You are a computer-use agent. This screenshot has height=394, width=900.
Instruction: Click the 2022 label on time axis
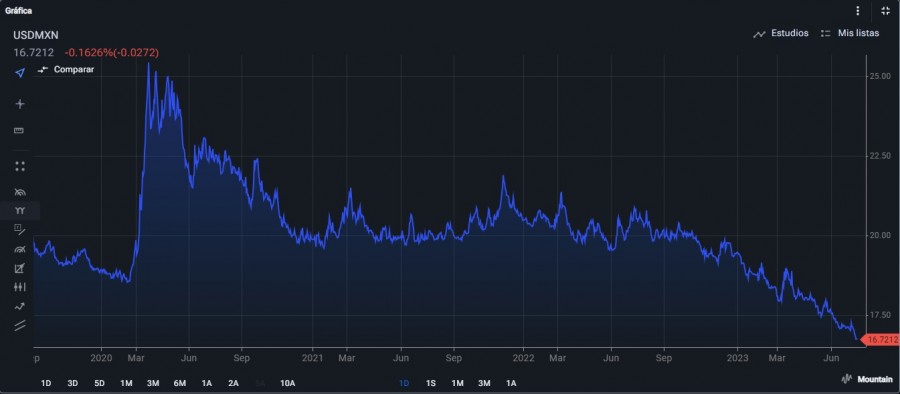pos(523,357)
